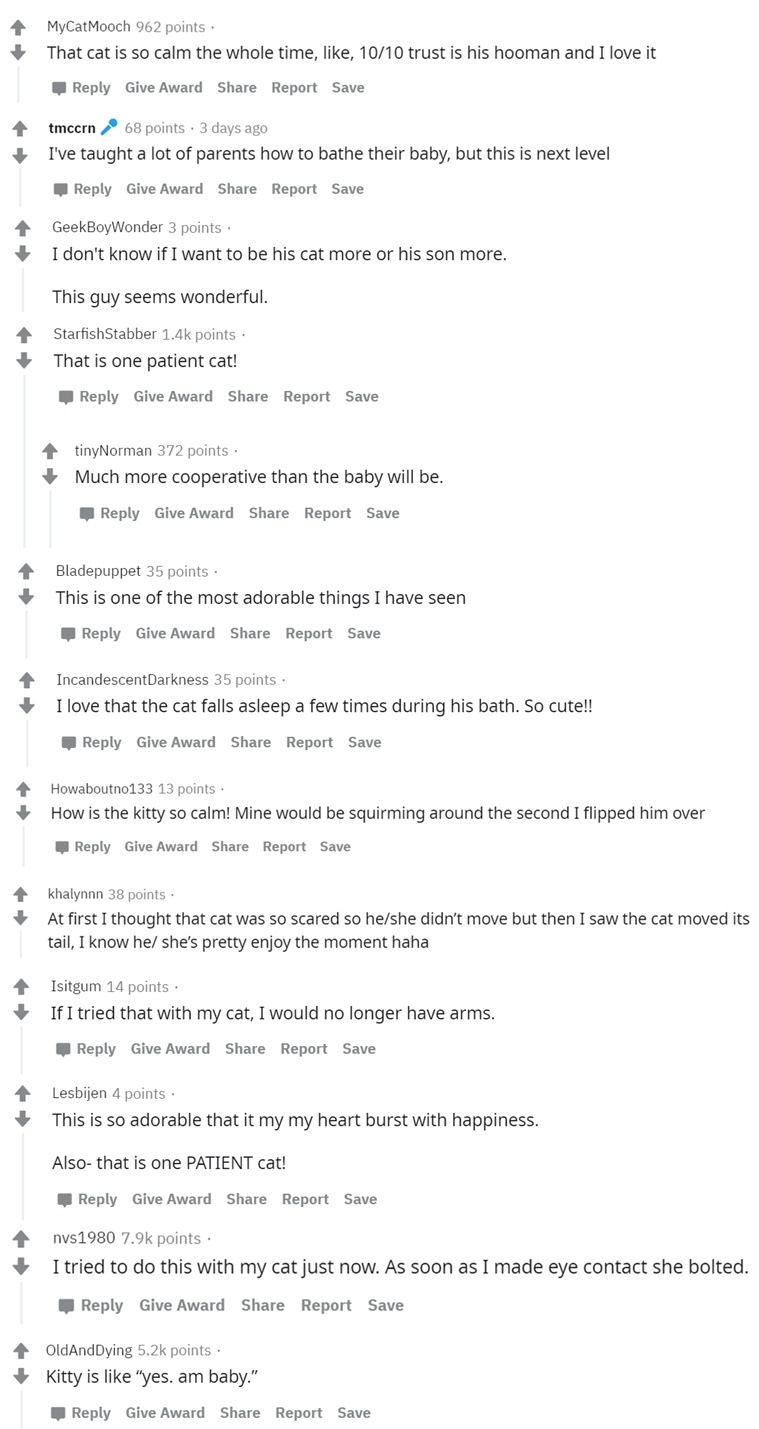The image size is (759, 1429).
Task: Upvote MyCatMooch's comment
Action: 17,28
